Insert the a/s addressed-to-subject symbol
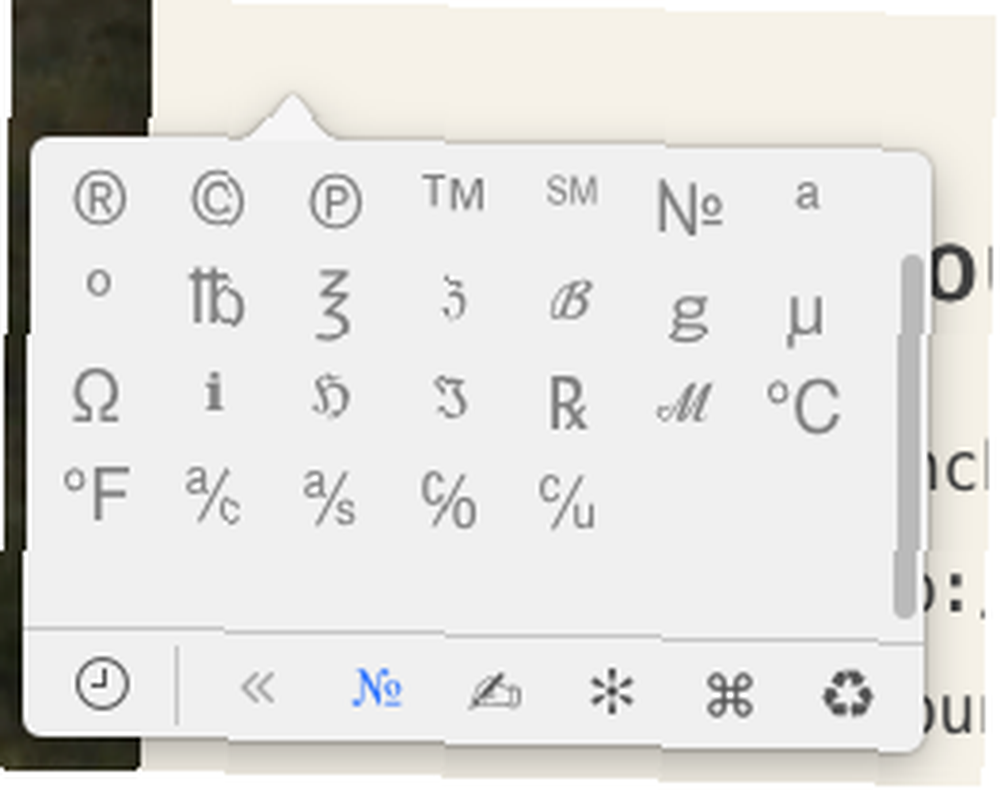 click(330, 497)
